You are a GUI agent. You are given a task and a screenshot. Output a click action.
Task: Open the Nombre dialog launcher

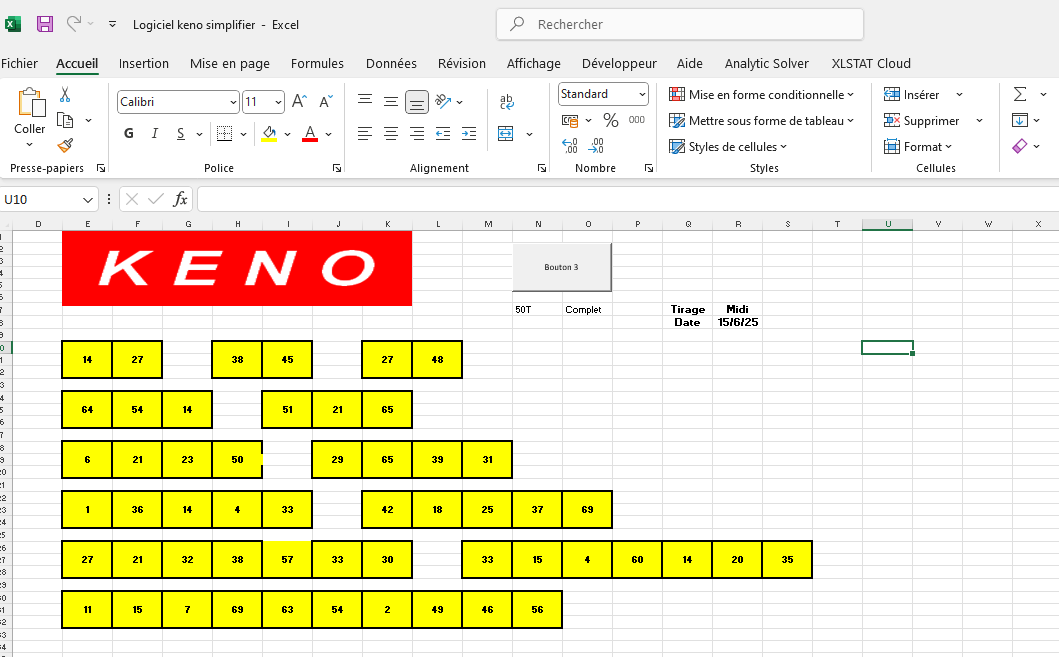click(649, 168)
